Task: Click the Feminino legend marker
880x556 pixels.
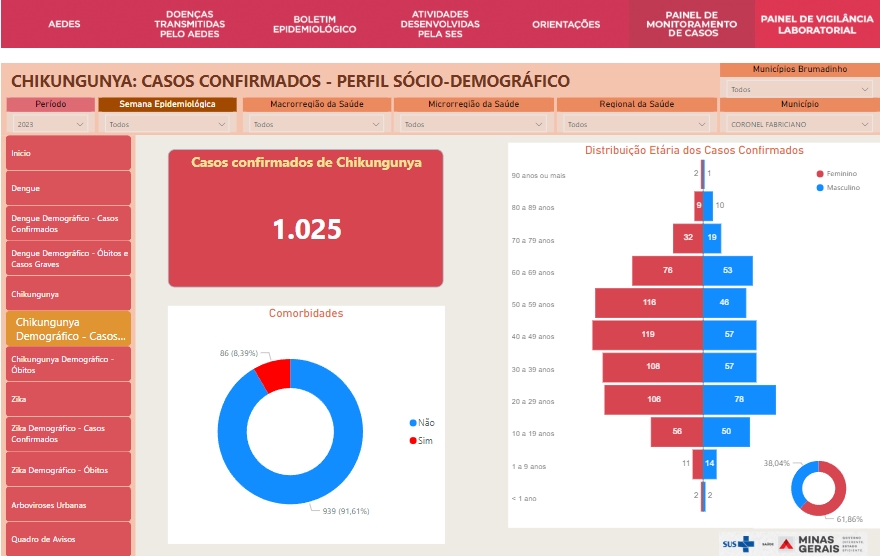Action: [x=819, y=173]
